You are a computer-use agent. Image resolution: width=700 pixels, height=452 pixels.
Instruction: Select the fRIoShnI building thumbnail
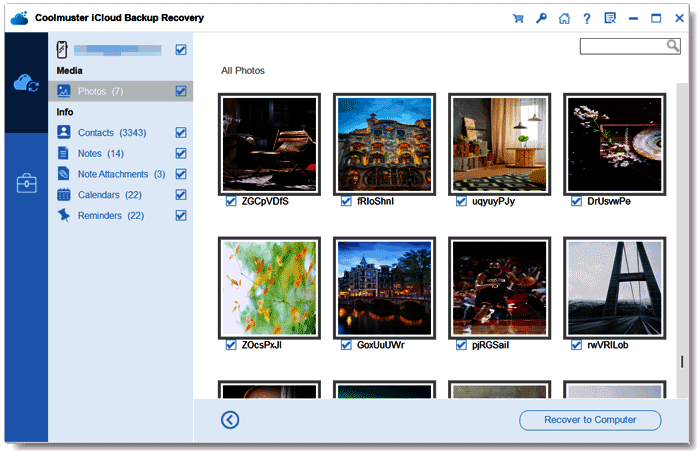384,144
